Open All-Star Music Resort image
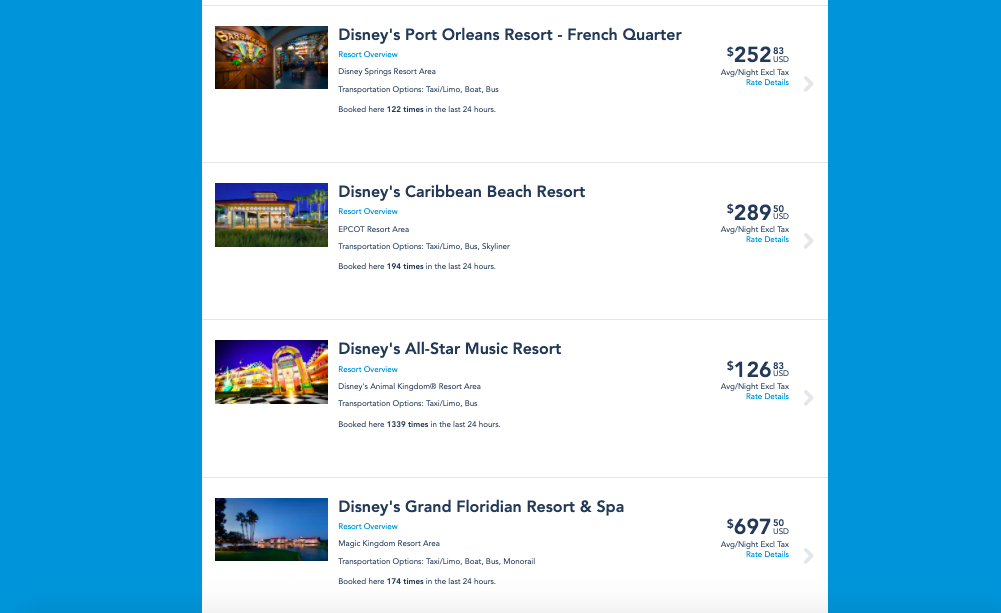The height and width of the screenshot is (613, 1001). click(271, 371)
